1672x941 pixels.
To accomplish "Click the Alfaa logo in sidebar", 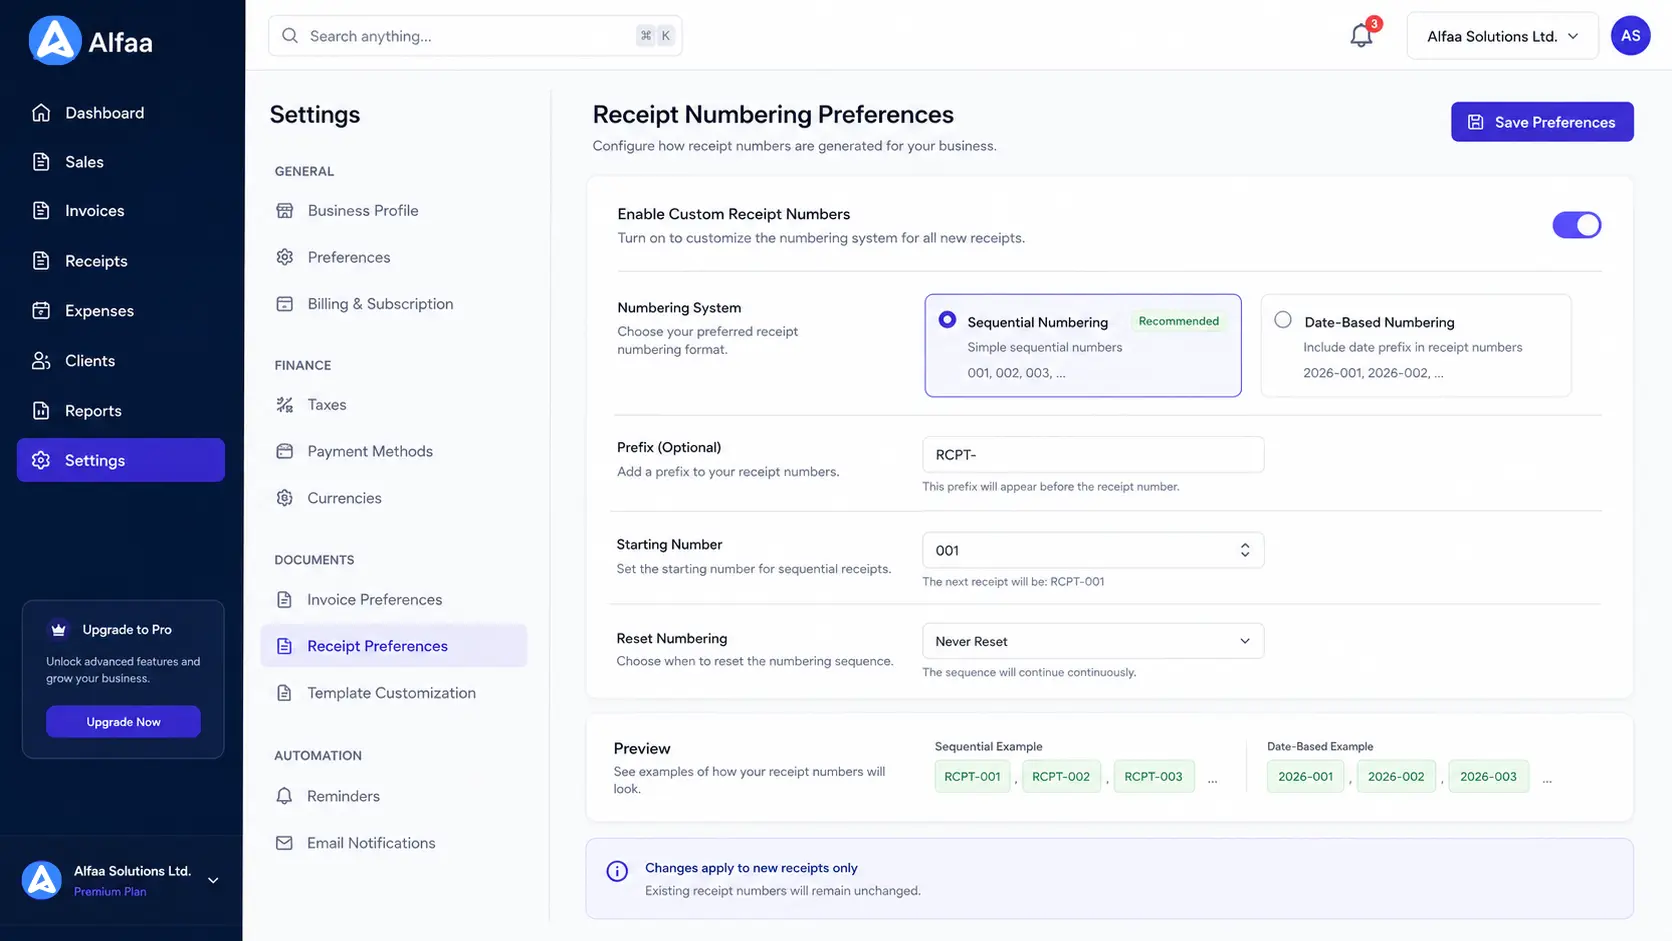I will tap(90, 41).
